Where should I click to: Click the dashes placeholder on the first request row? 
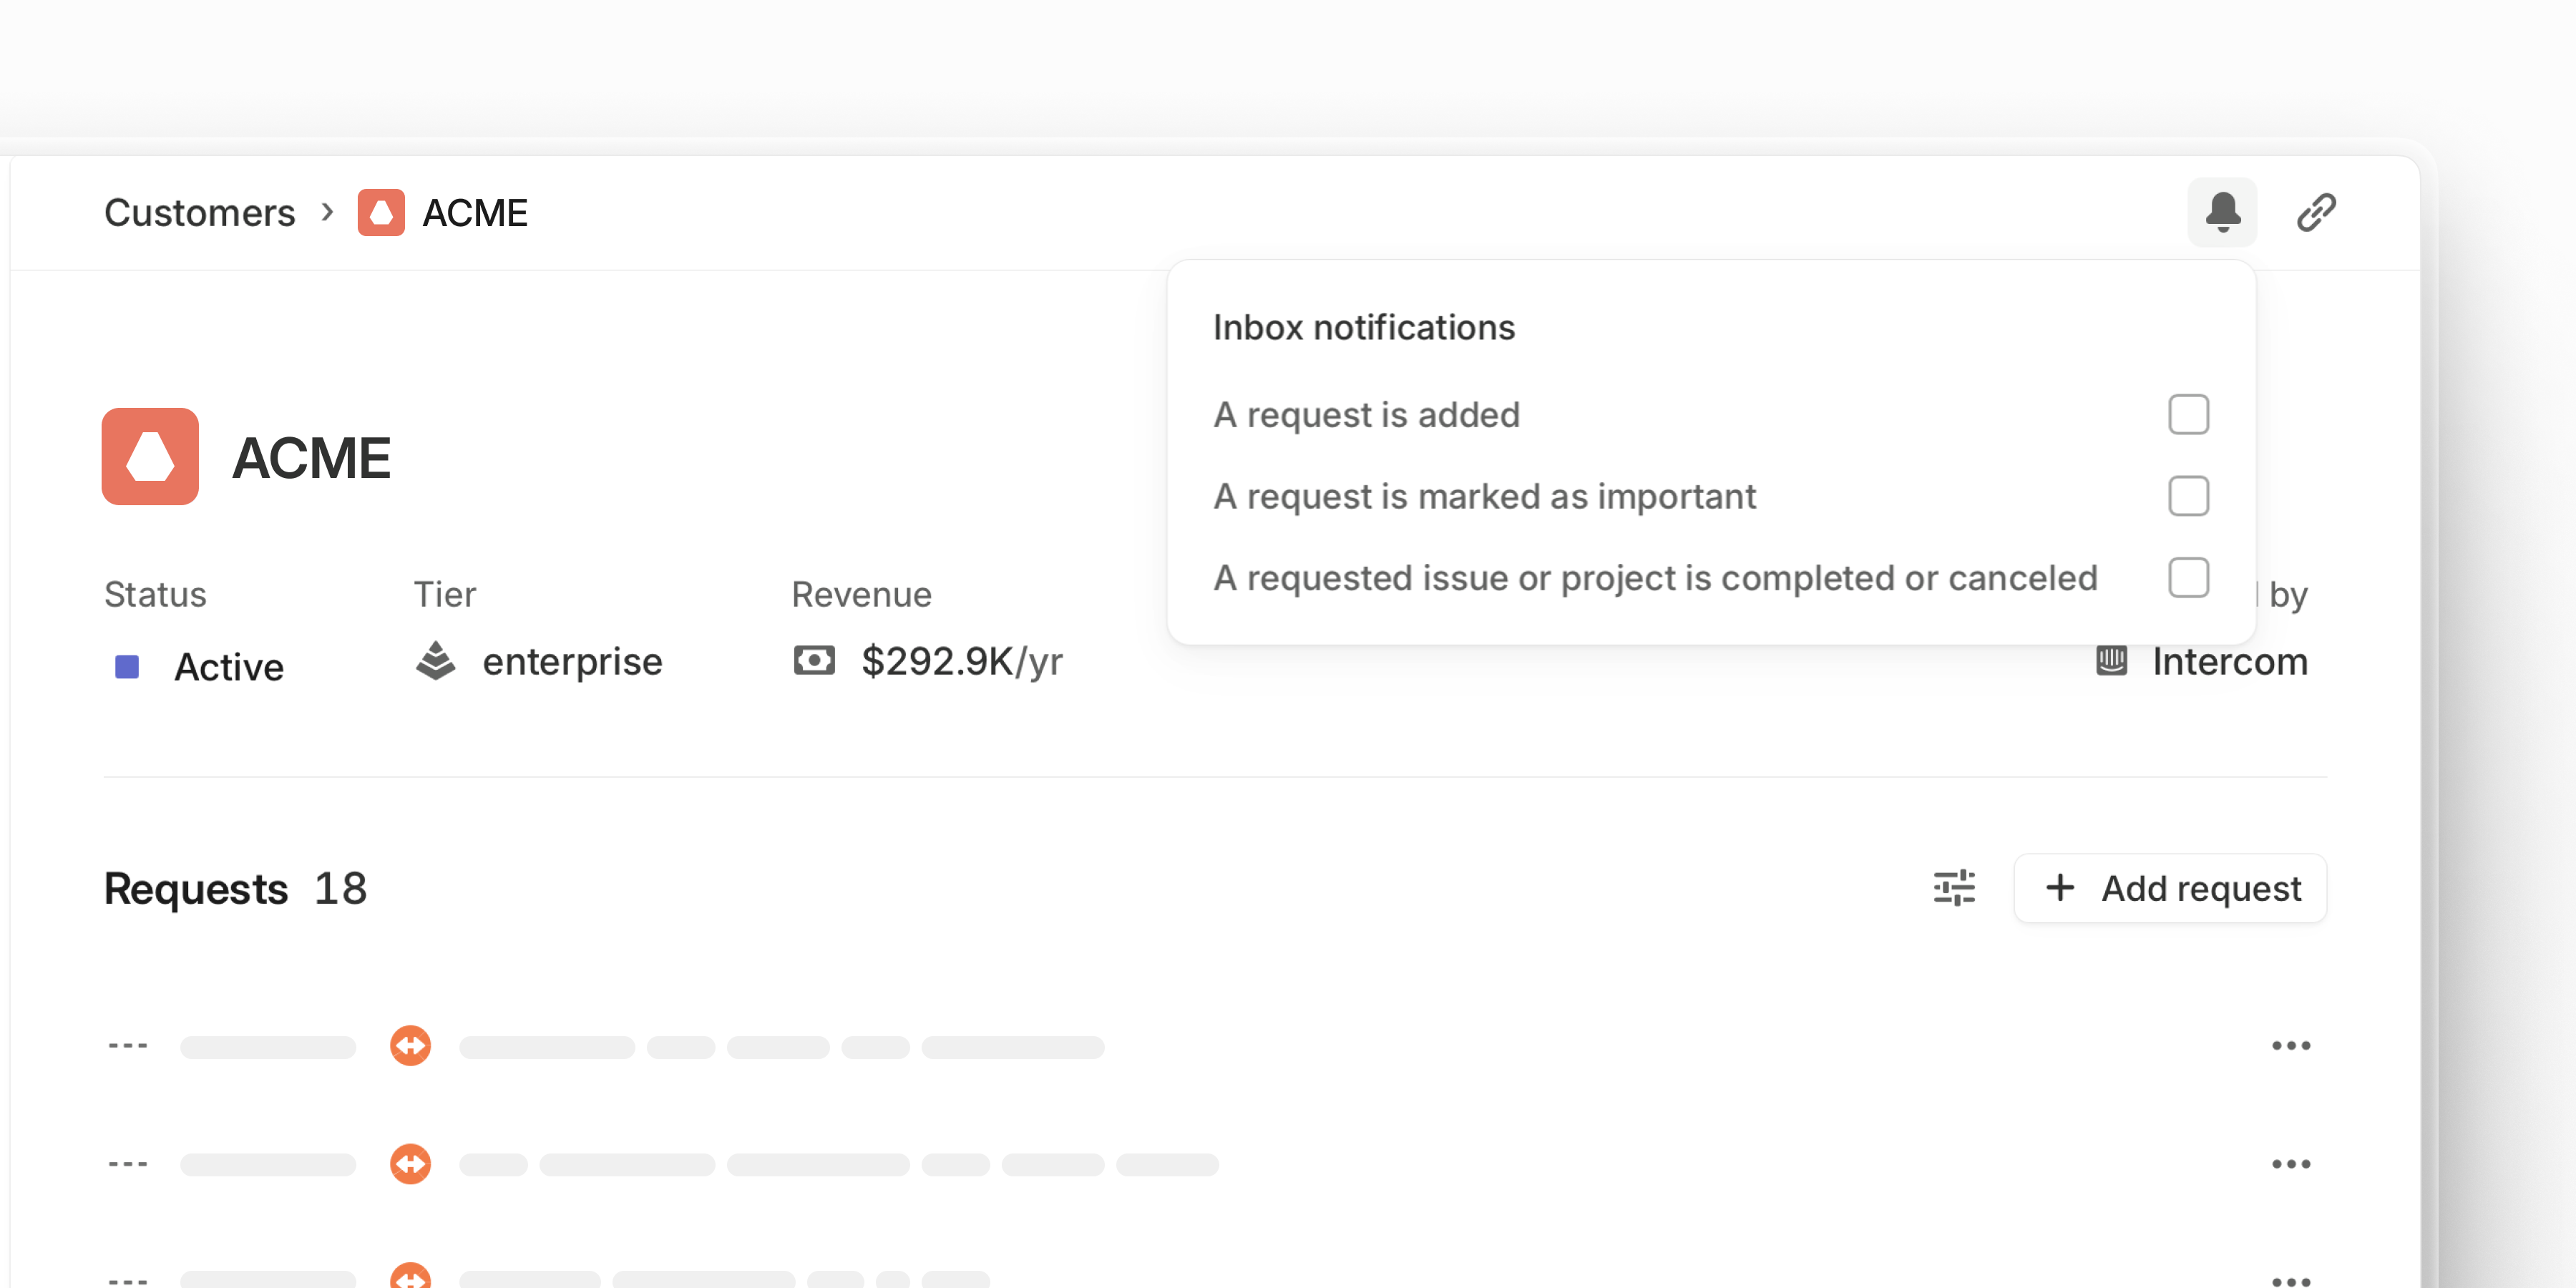point(127,1046)
